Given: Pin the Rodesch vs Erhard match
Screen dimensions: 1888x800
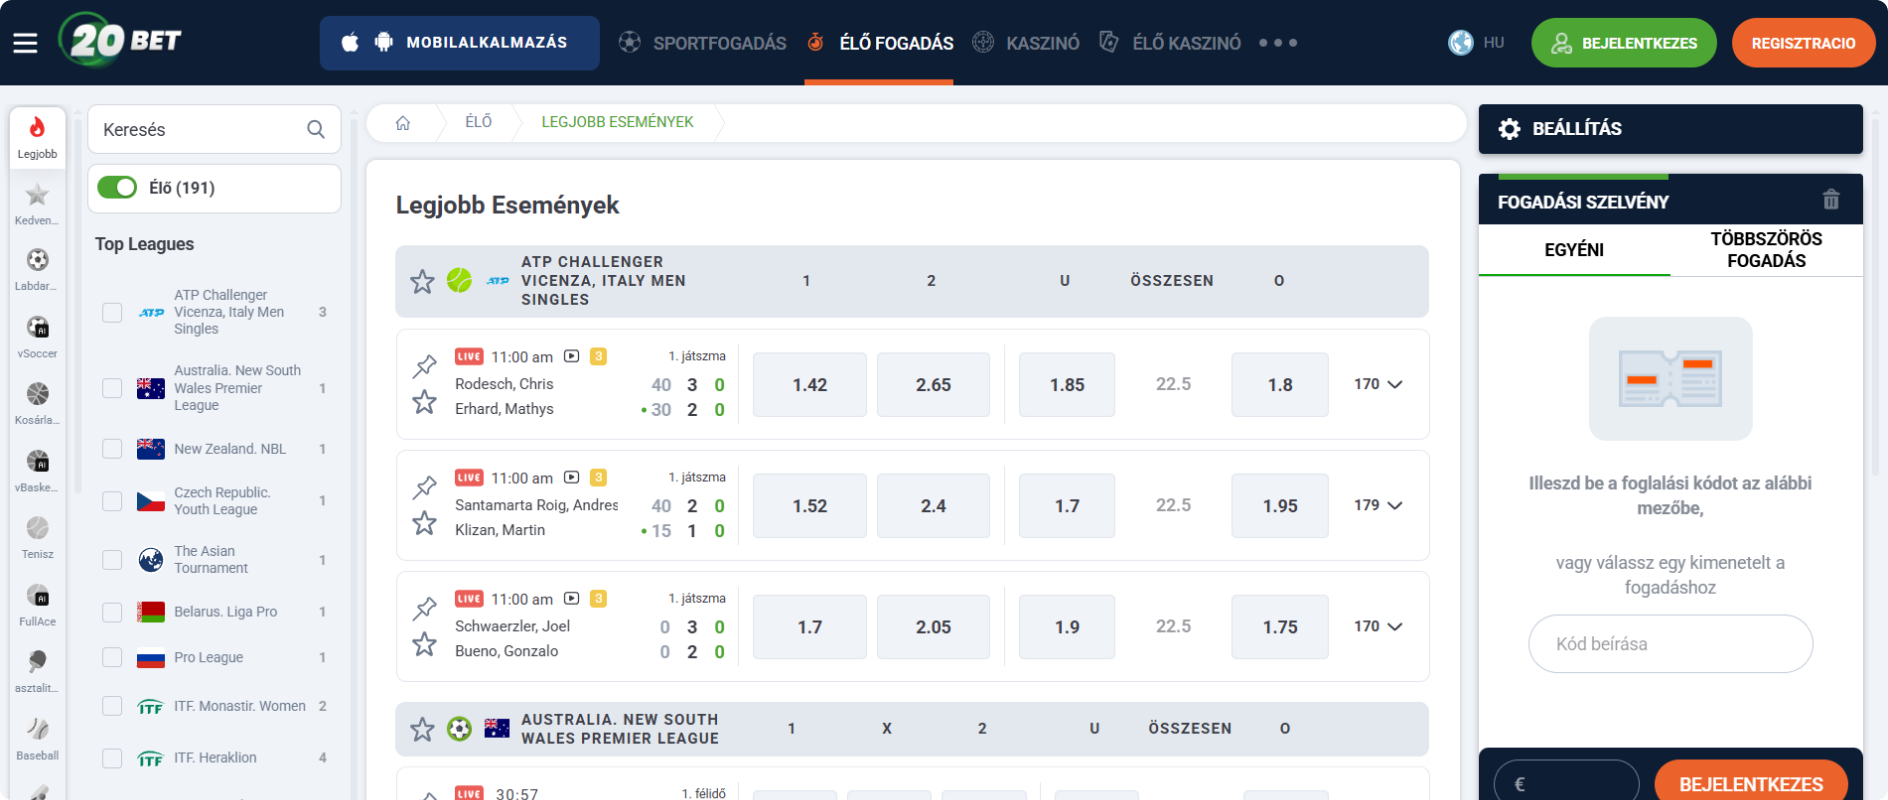Looking at the screenshot, I should point(425,366).
